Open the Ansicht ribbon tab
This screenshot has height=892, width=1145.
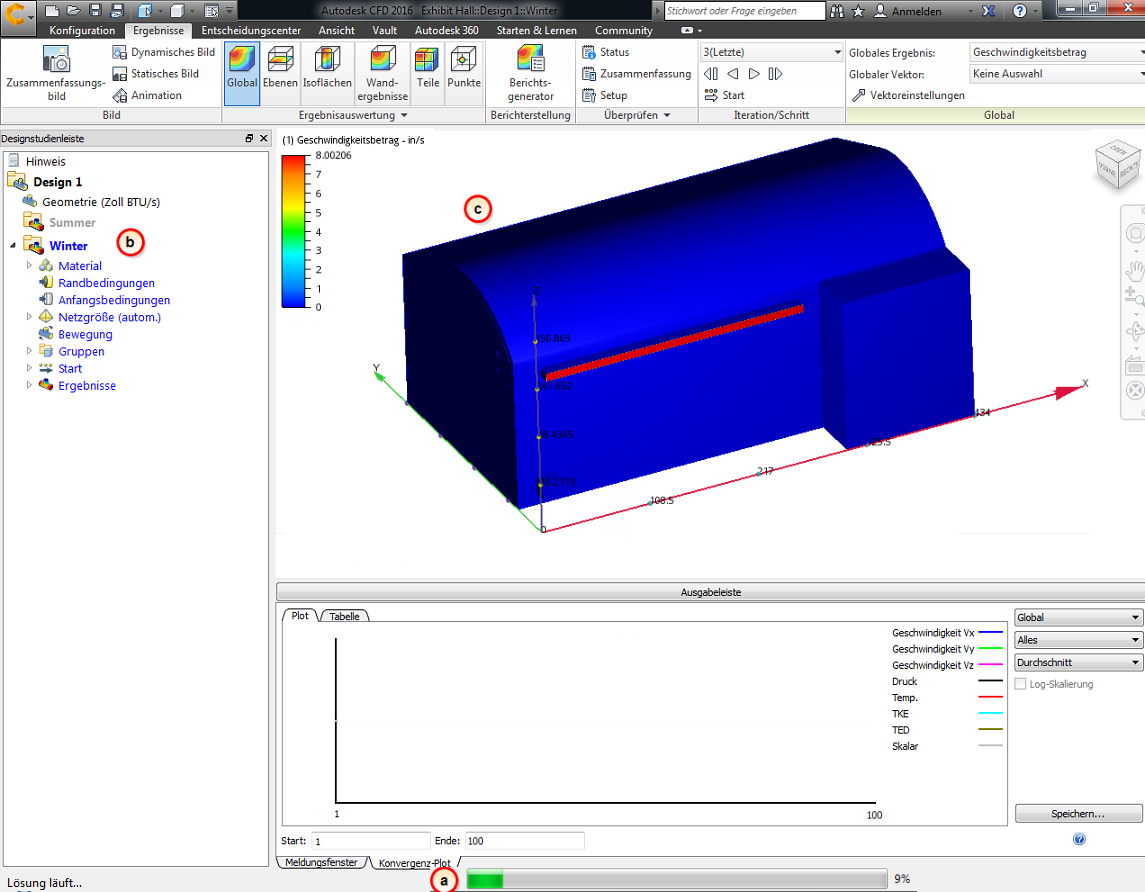click(x=337, y=31)
